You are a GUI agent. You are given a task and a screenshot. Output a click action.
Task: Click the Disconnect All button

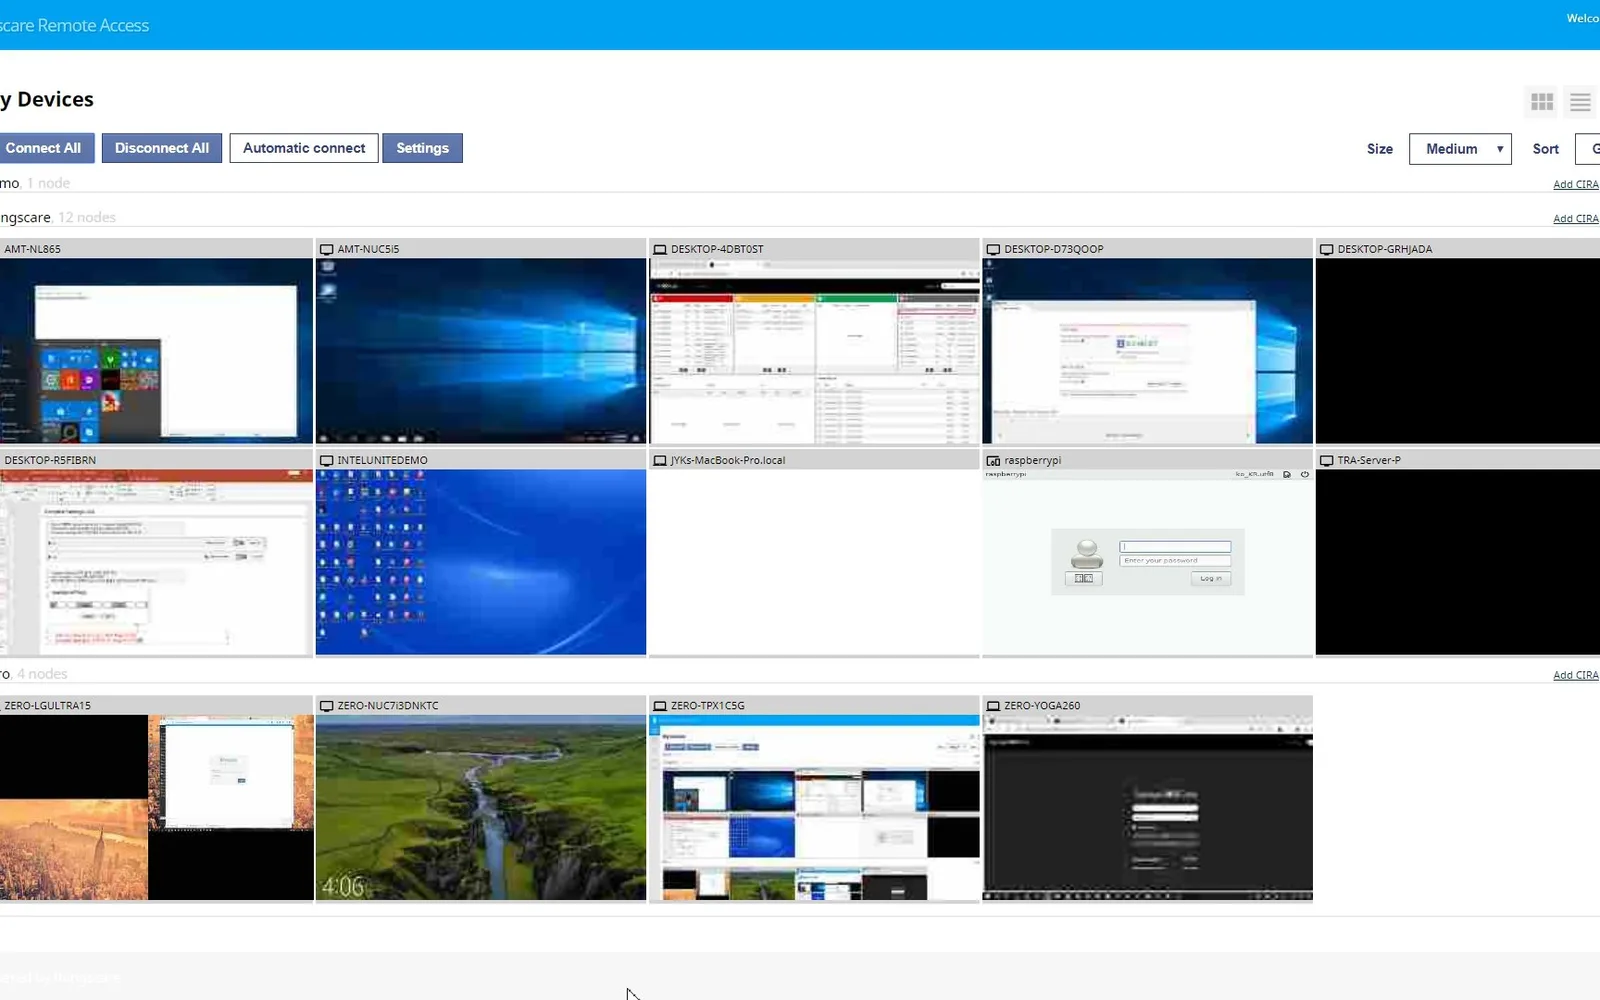162,148
